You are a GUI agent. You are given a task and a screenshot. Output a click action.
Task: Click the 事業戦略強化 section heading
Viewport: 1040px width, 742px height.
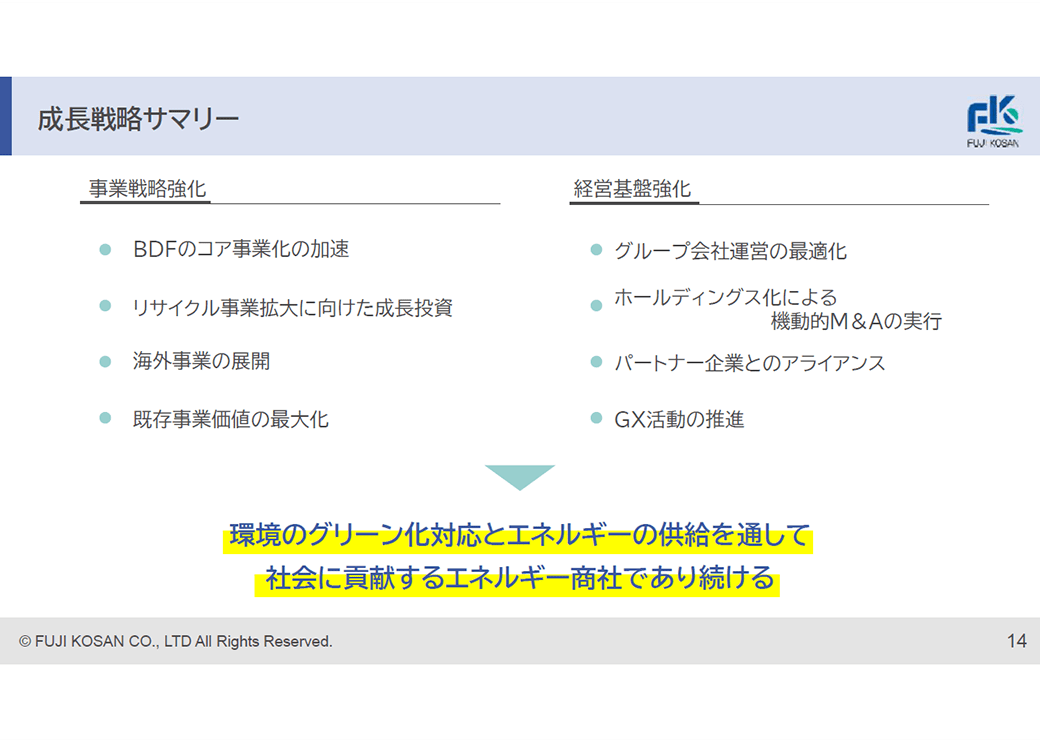(x=147, y=189)
